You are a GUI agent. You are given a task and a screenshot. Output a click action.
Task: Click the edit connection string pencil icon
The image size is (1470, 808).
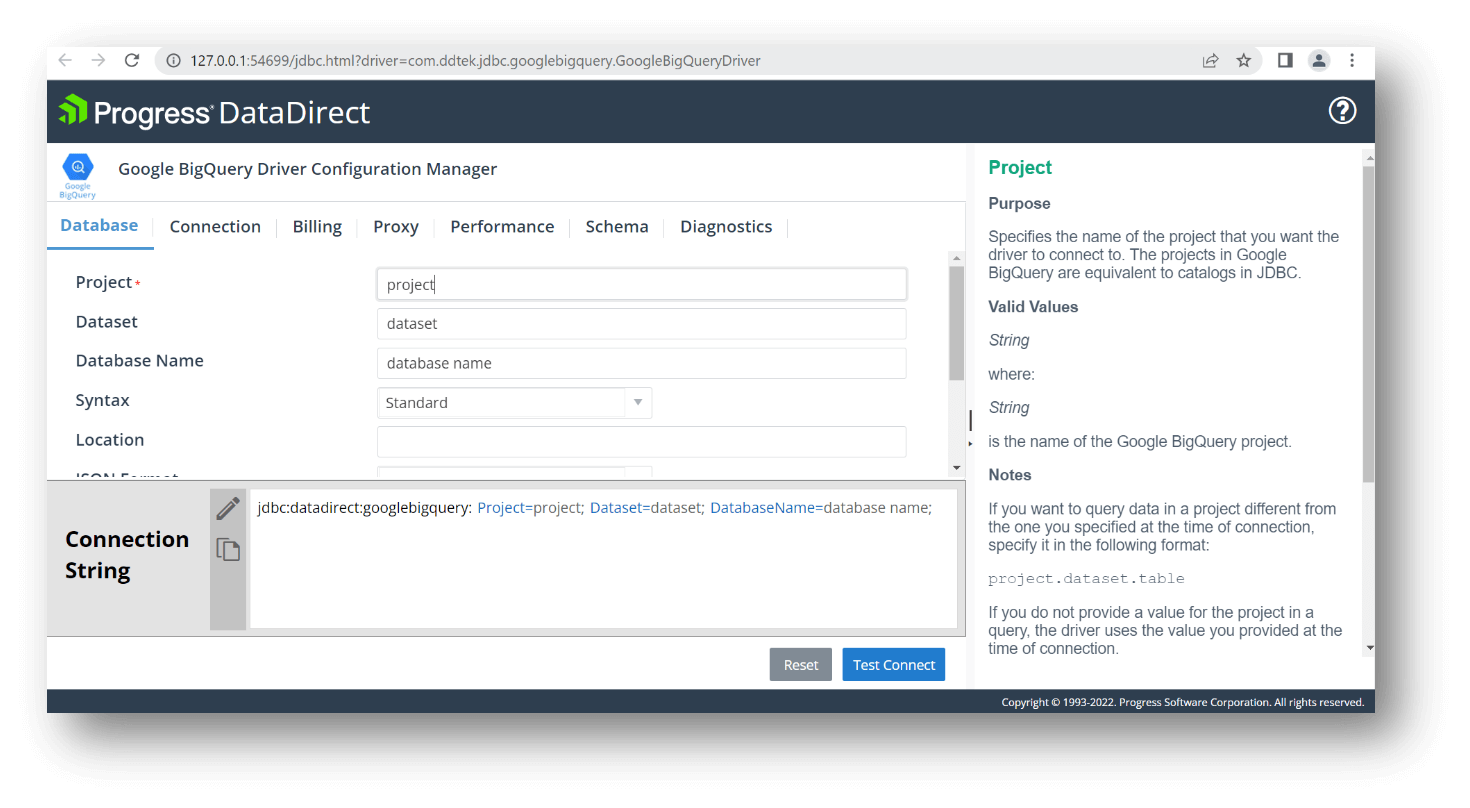(x=228, y=508)
